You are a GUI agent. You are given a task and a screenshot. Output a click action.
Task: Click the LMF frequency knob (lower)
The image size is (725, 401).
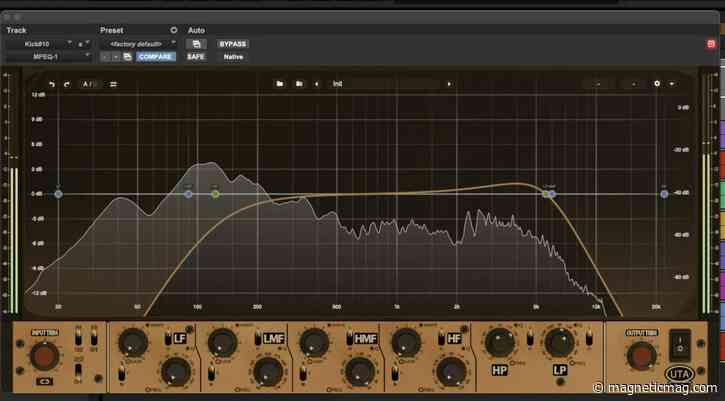(x=267, y=371)
